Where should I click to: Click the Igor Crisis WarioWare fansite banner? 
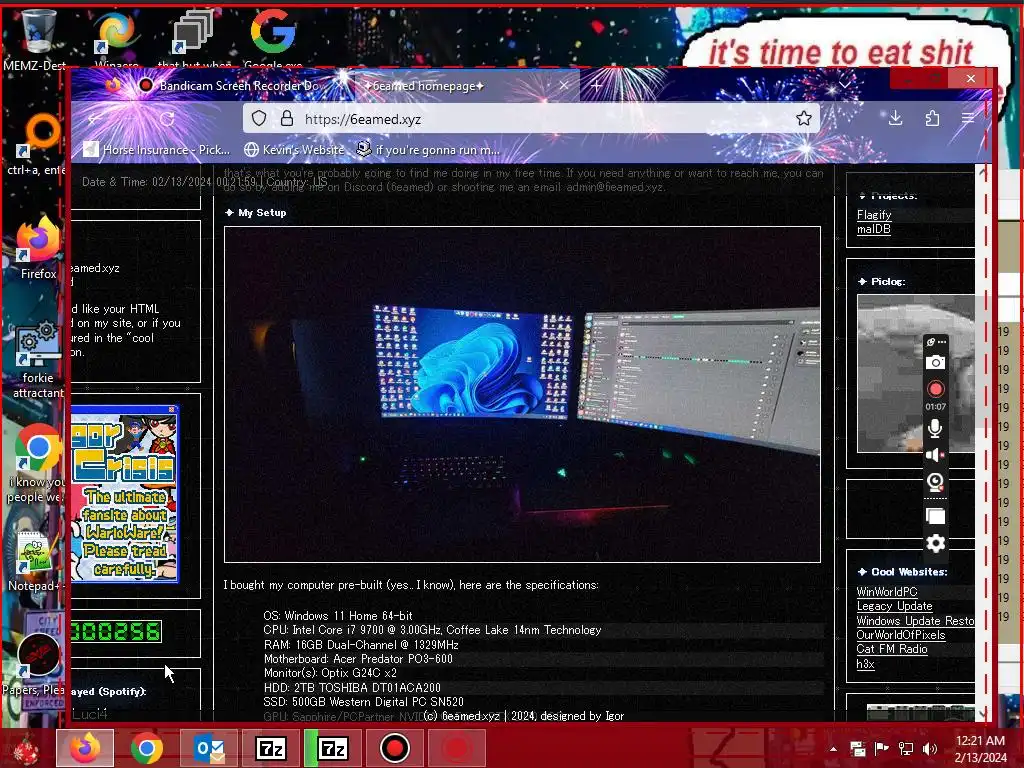(x=124, y=494)
